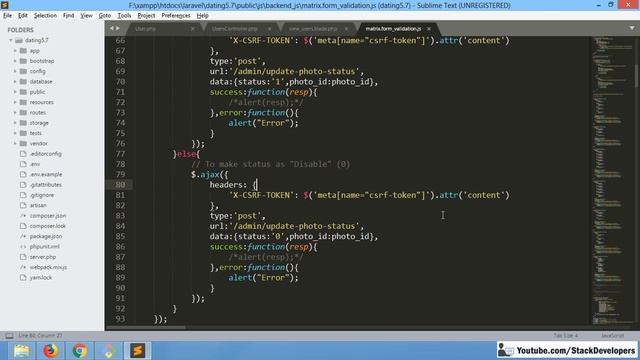This screenshot has height=360, width=640.
Task: Click the $.ajax({ text on line 79
Action: click(210, 174)
